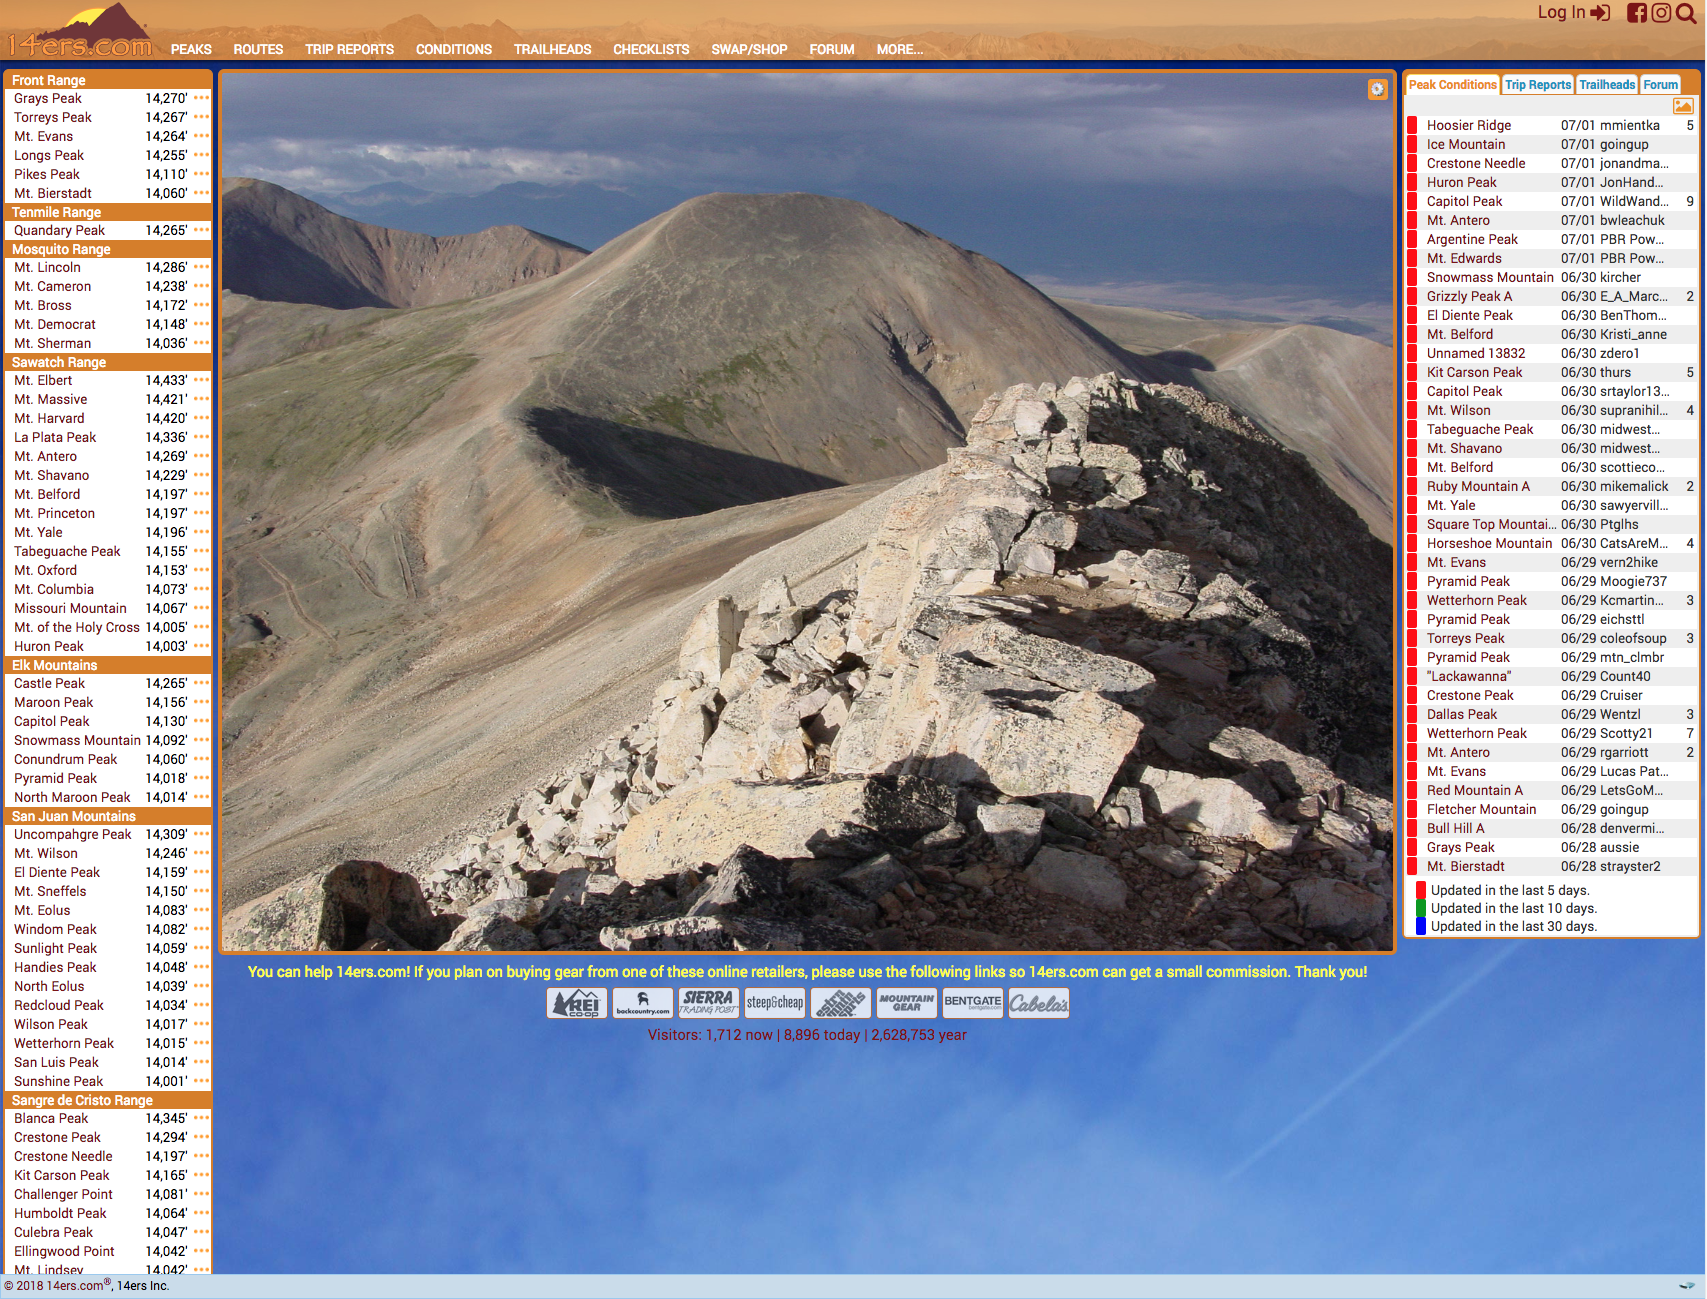The width and height of the screenshot is (1707, 1299).
Task: Open the steep&cheap retailer logo
Action: [x=775, y=1003]
